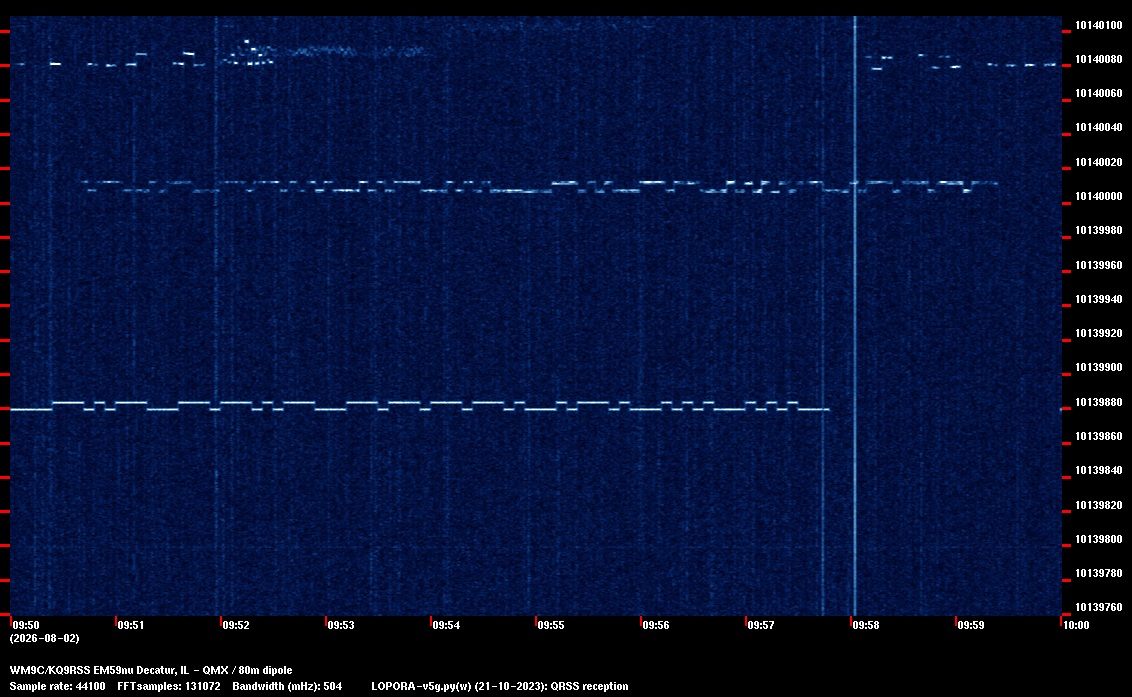Viewport: 1132px width, 697px height.
Task: Click the 09:55 time label
Action: pyautogui.click(x=551, y=625)
